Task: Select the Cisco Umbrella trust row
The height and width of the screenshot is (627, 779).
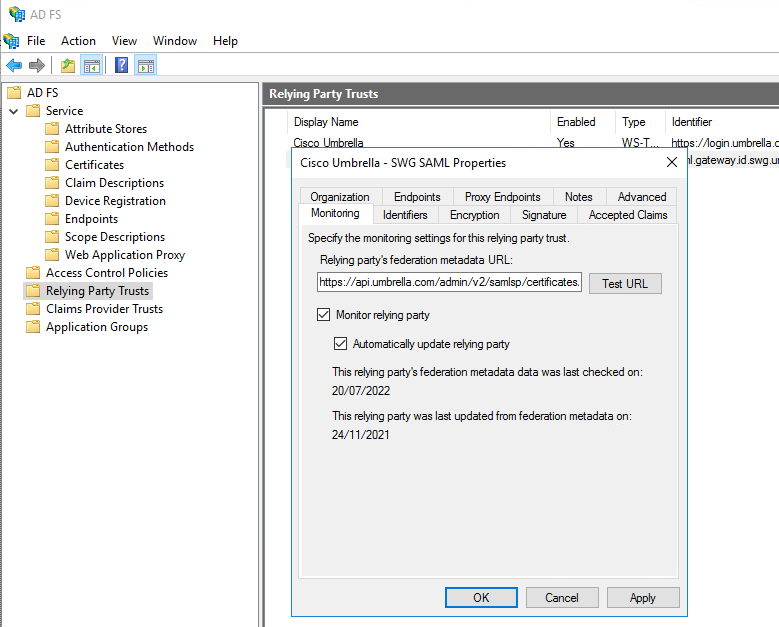Action: coord(534,143)
